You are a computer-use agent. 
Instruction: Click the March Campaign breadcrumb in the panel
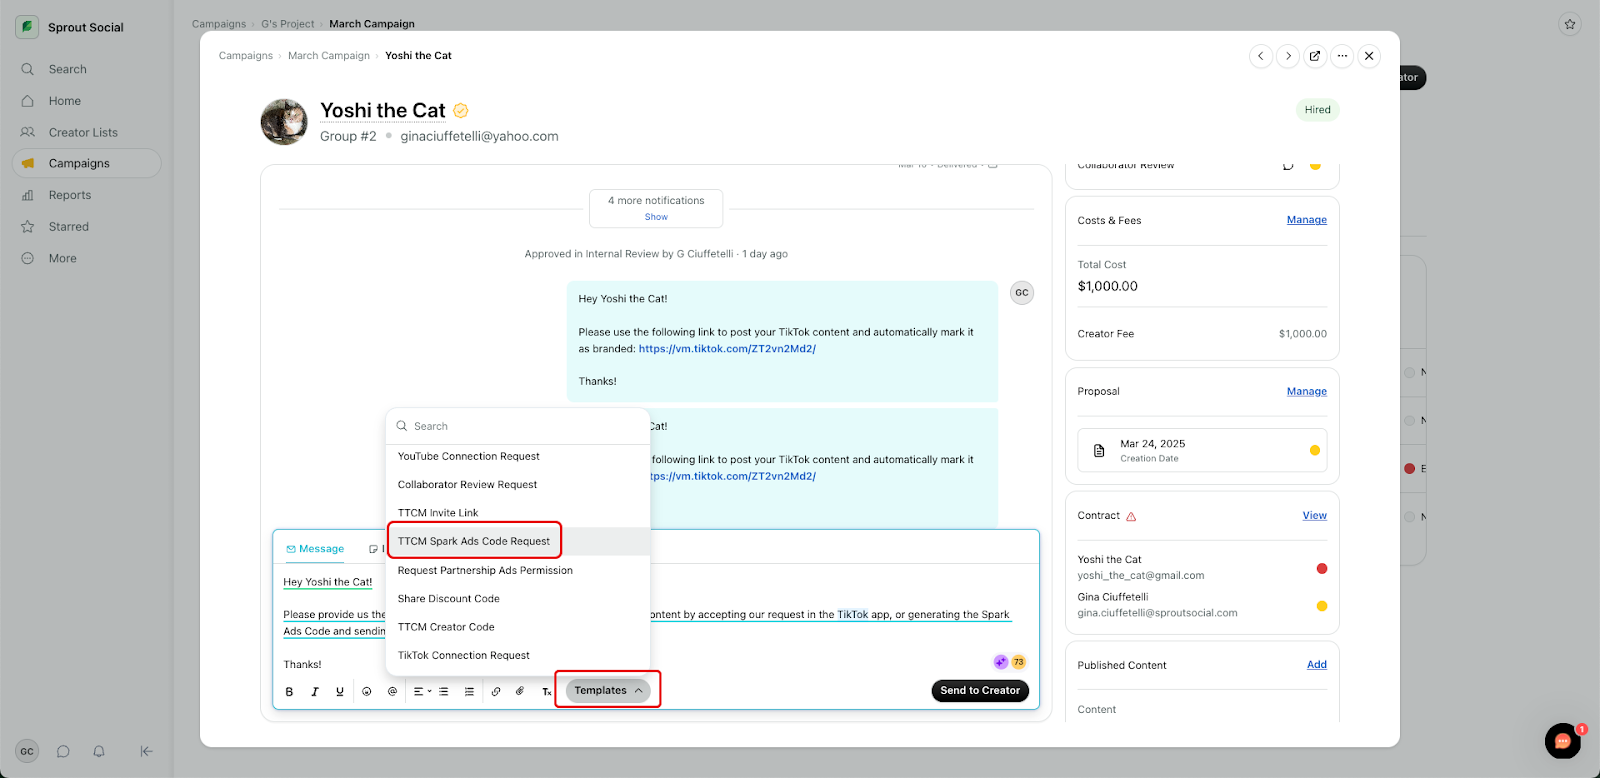[329, 56]
